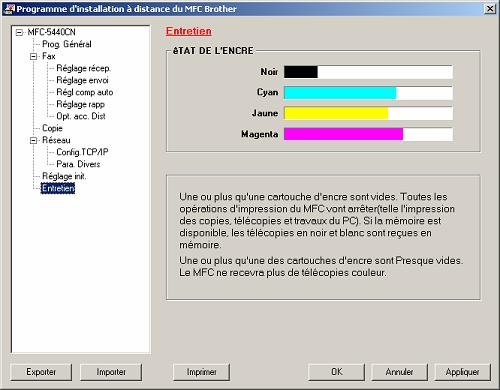The image size is (500, 390).
Task: Open Réglage récep. settings
Action: coord(83,68)
